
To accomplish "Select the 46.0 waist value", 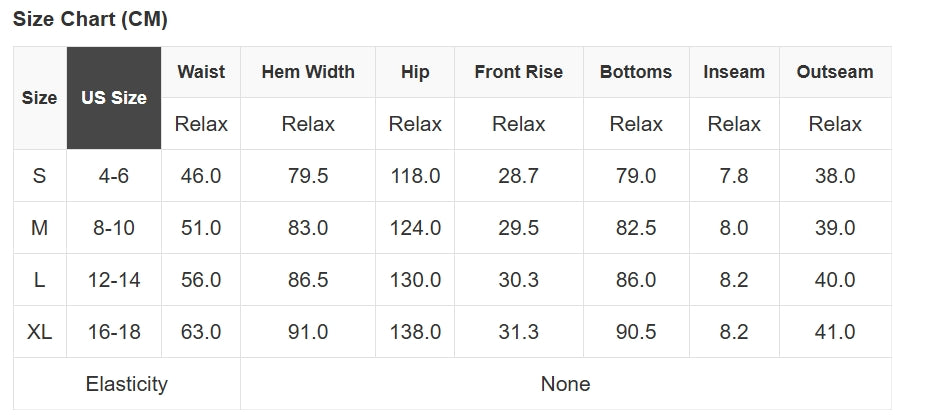I will click(x=201, y=176).
